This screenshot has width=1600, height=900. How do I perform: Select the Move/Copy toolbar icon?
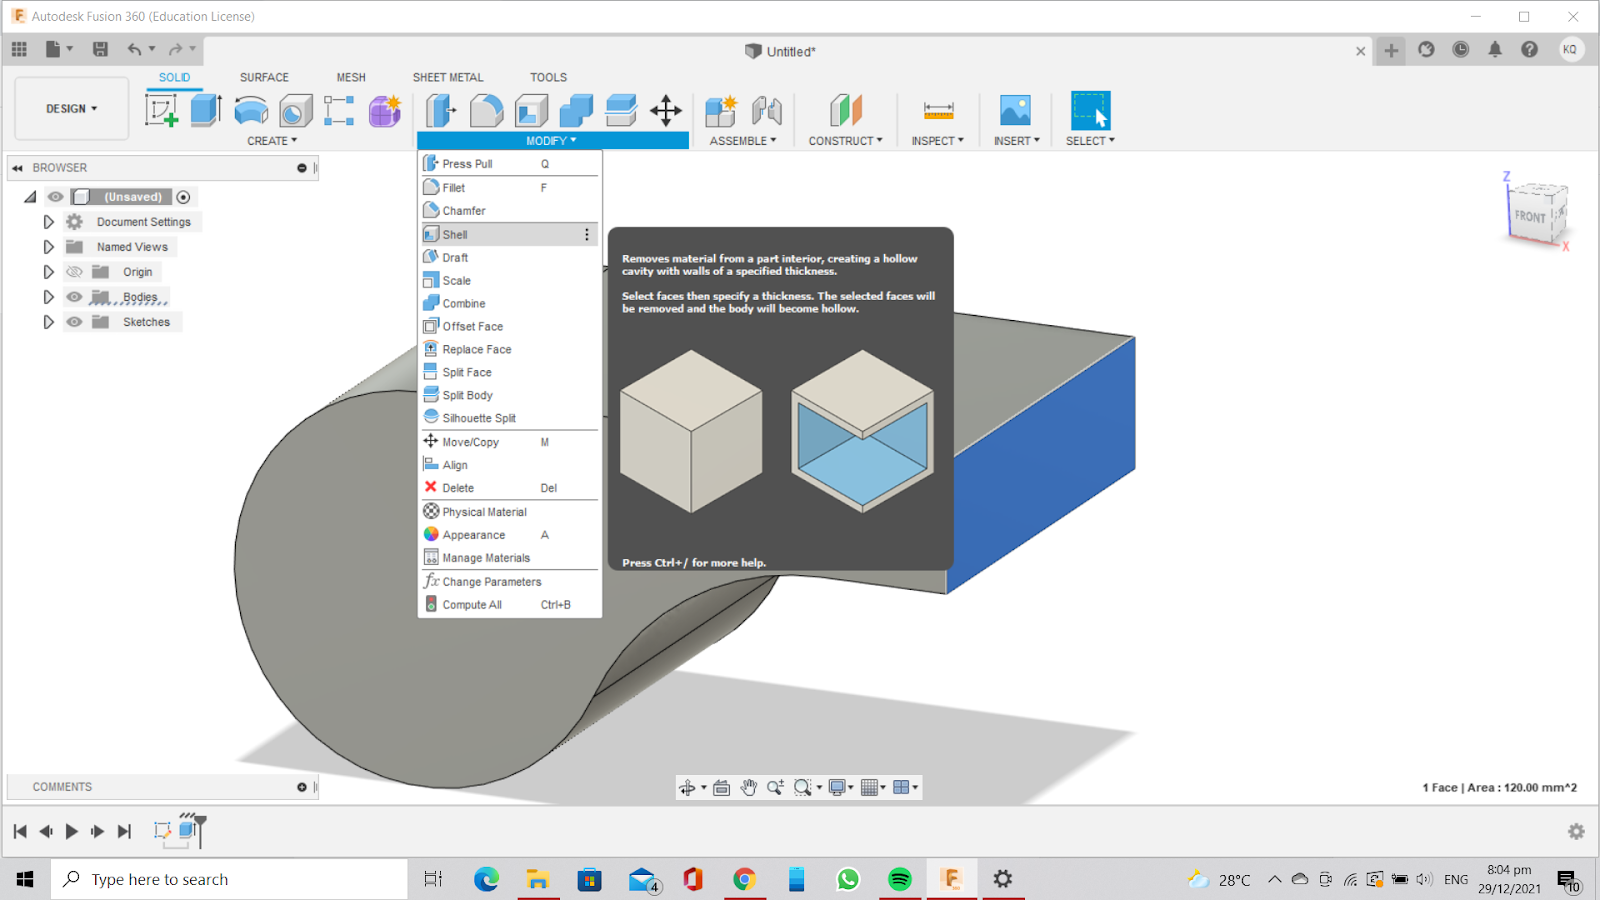pos(666,110)
